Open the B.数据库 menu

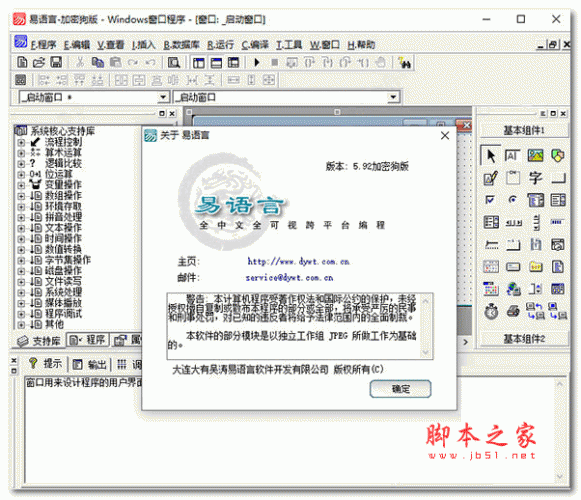pos(182,45)
